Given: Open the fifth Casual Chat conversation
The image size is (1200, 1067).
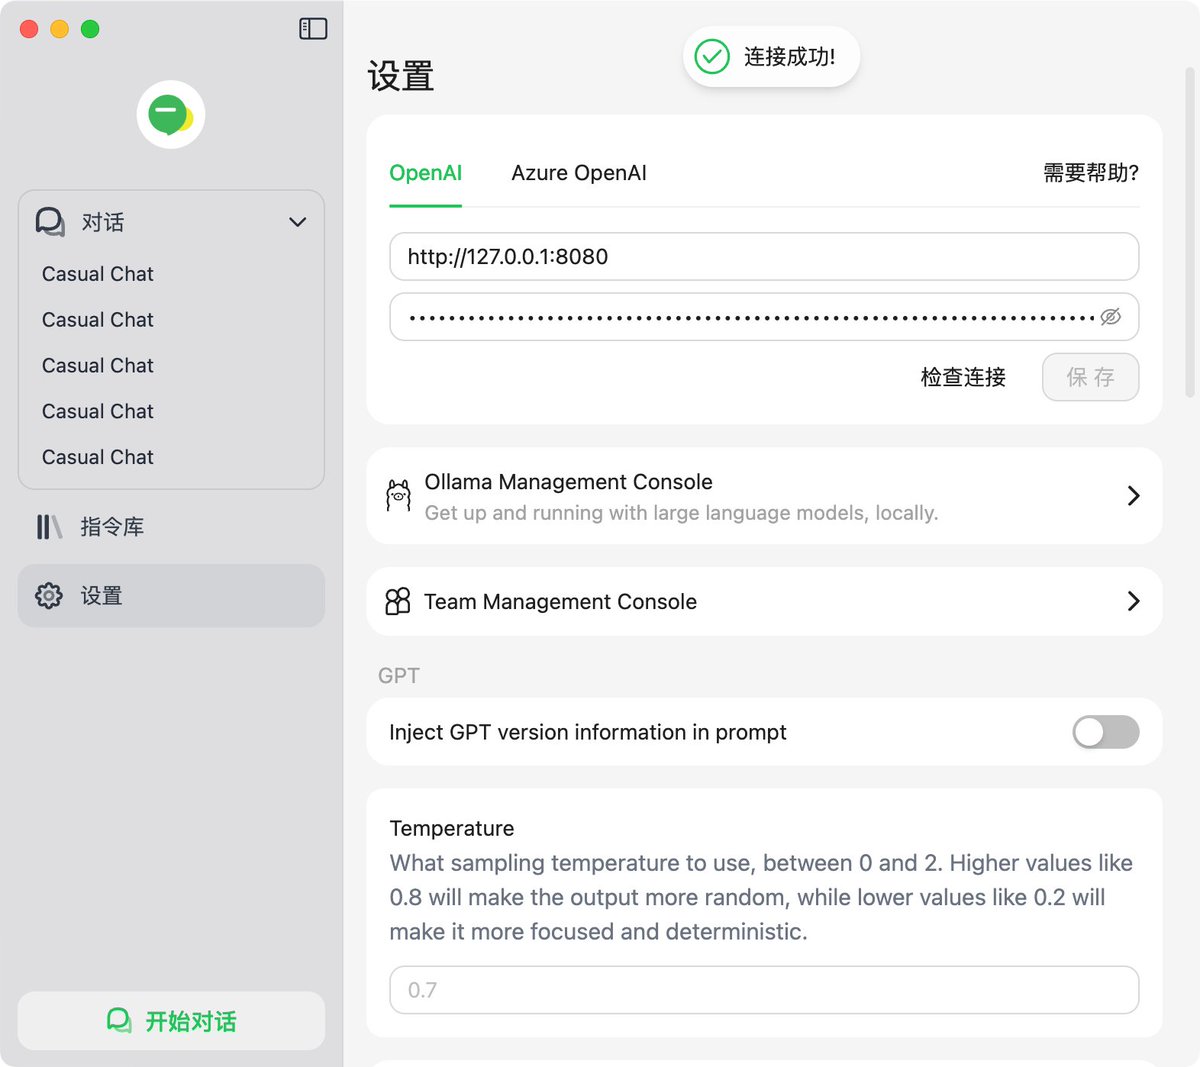Looking at the screenshot, I should click(98, 457).
